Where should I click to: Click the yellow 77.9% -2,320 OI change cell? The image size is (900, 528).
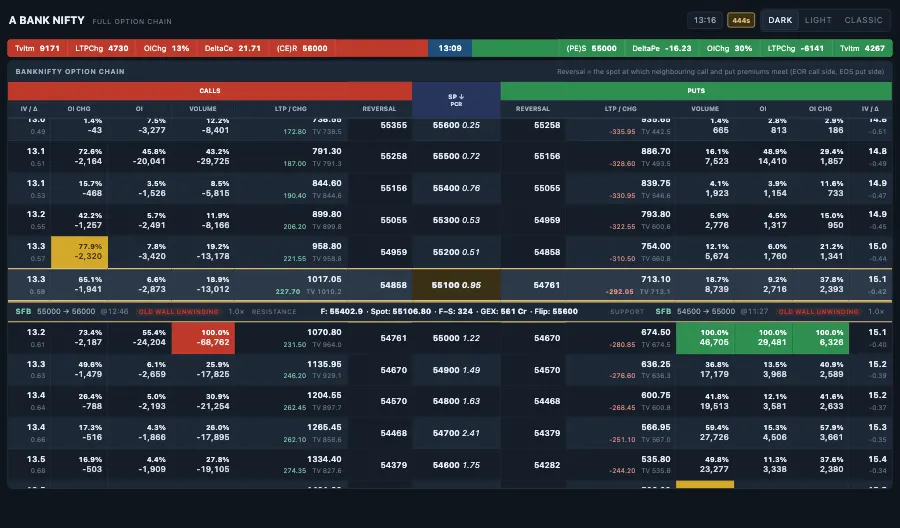point(79,252)
